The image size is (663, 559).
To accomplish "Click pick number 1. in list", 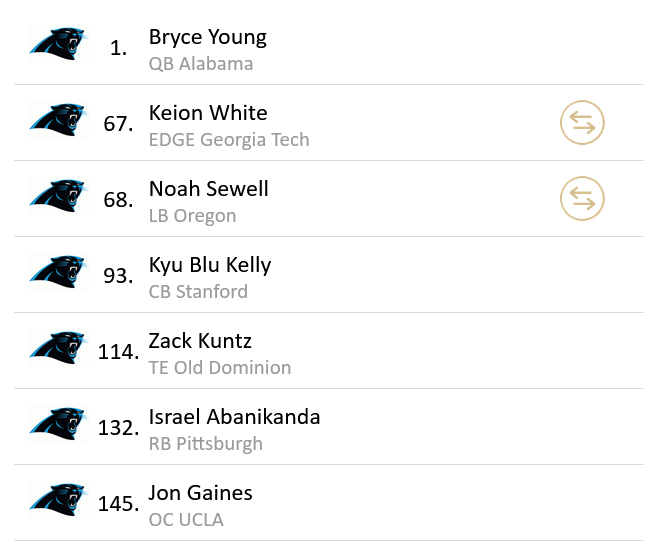I will pyautogui.click(x=118, y=48).
